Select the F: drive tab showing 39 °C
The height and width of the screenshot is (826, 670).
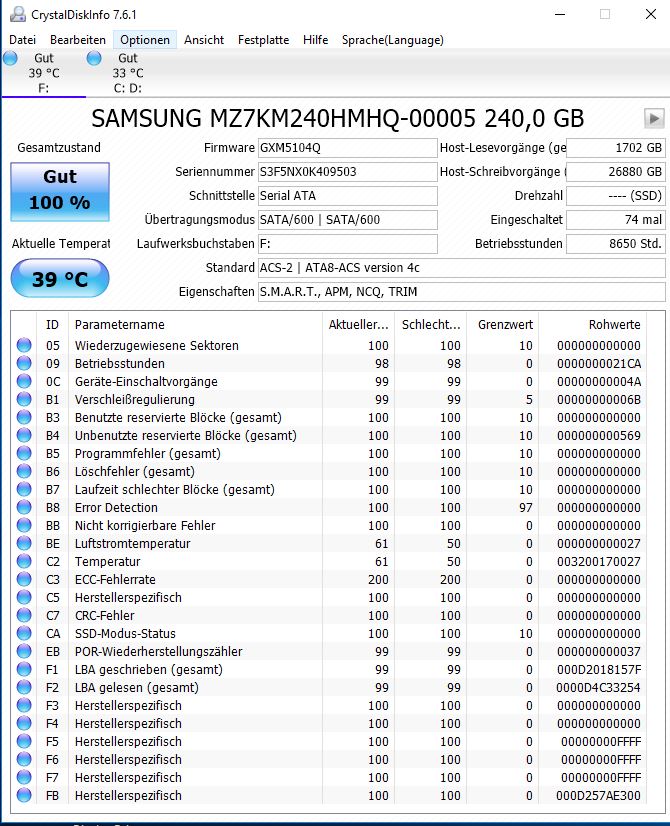pos(43,73)
